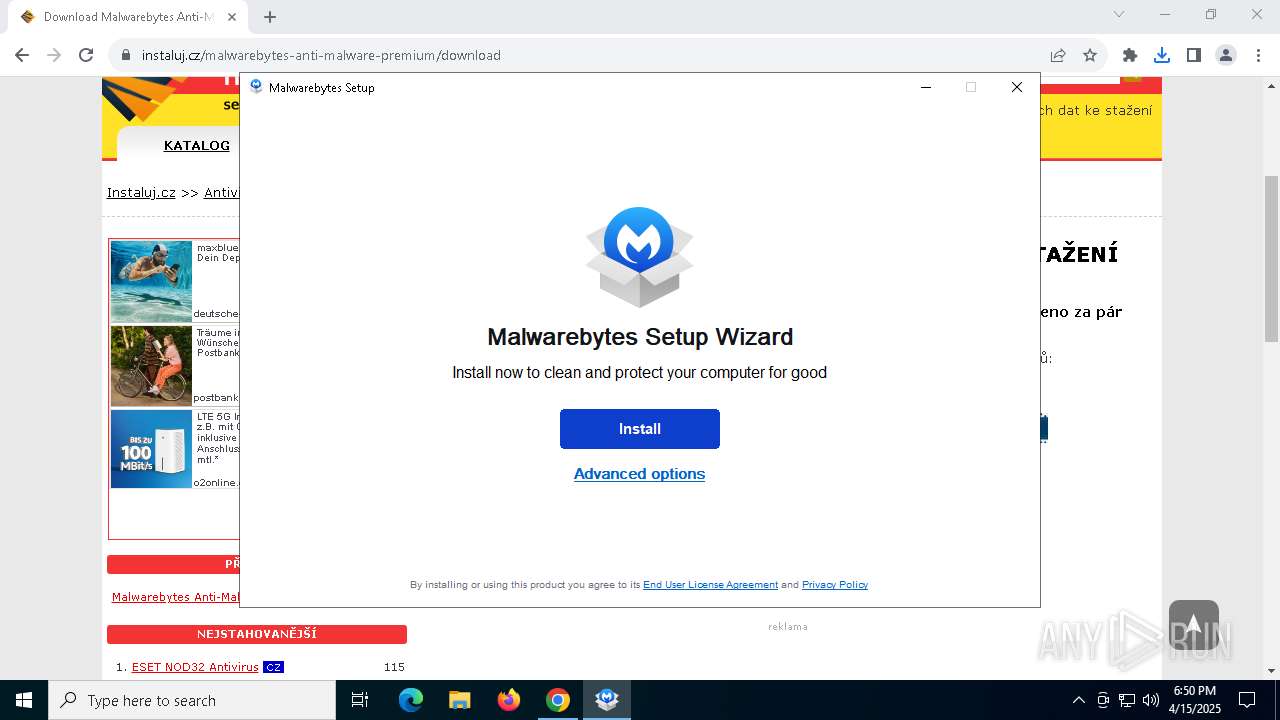Select Malwarebytes Setup taskbar icon
This screenshot has width=1280, height=720.
[607, 700]
